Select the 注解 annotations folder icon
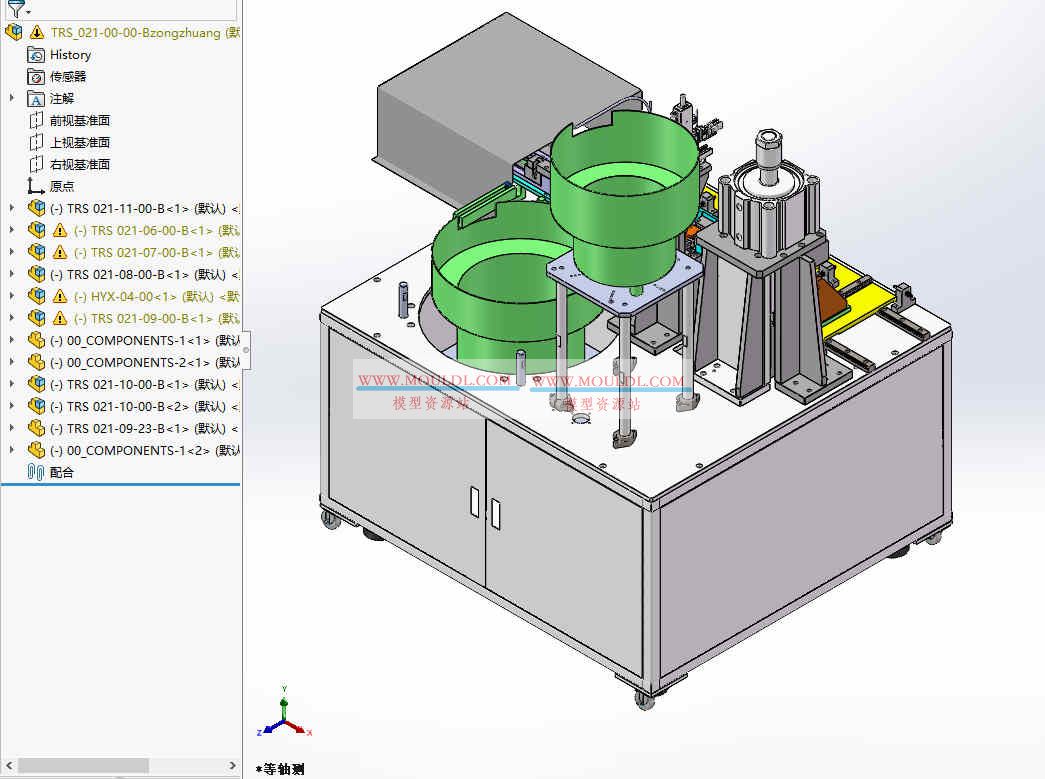Viewport: 1045px width, 779px height. [x=36, y=98]
